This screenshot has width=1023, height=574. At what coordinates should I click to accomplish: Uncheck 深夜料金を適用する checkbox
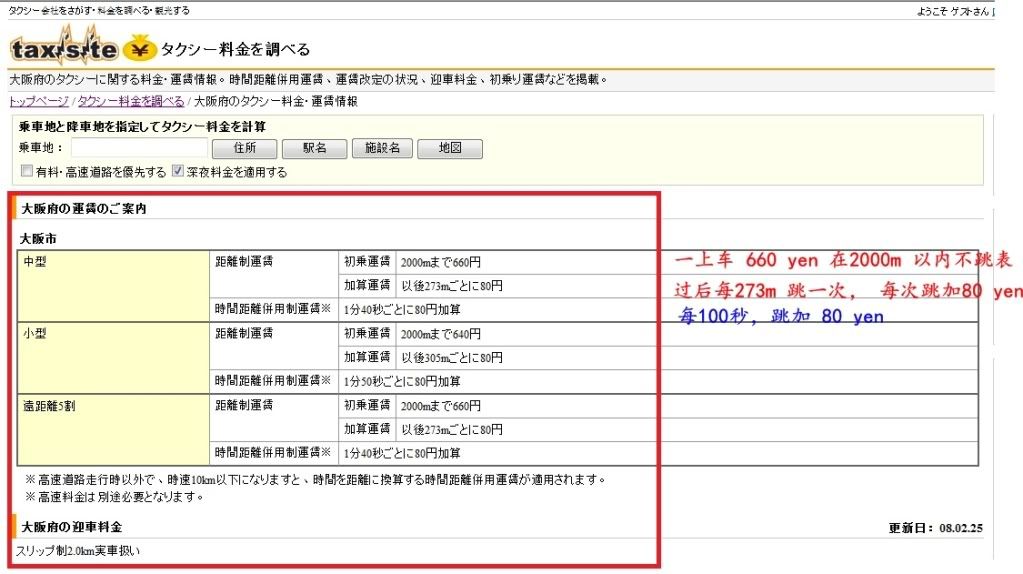pos(178,172)
